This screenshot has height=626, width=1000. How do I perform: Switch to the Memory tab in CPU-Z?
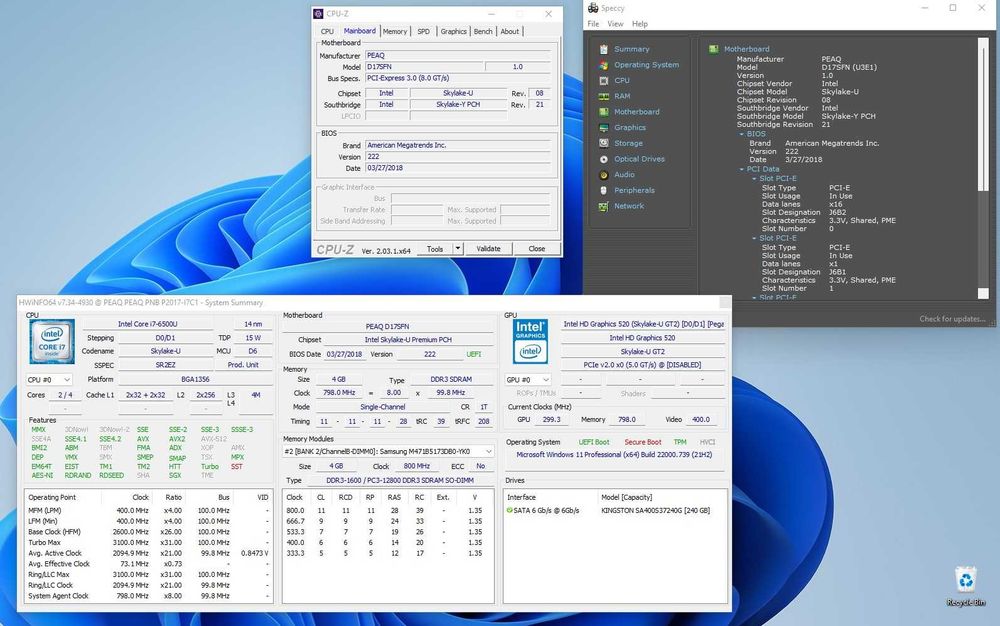coord(395,31)
